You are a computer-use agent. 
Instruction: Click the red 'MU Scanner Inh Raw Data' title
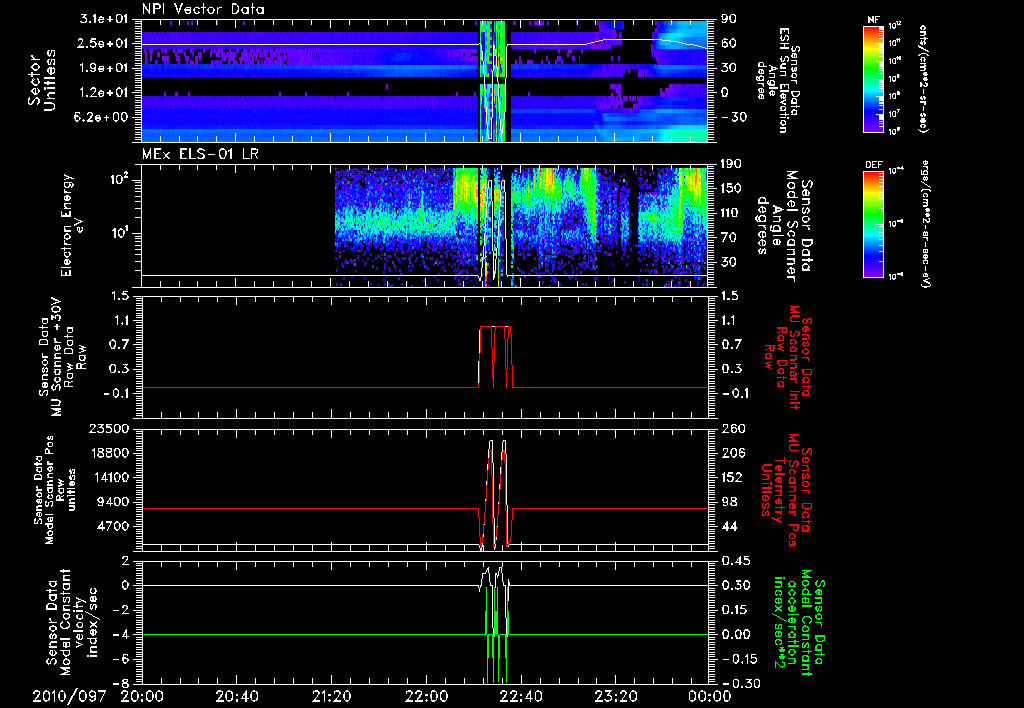pyautogui.click(x=788, y=357)
